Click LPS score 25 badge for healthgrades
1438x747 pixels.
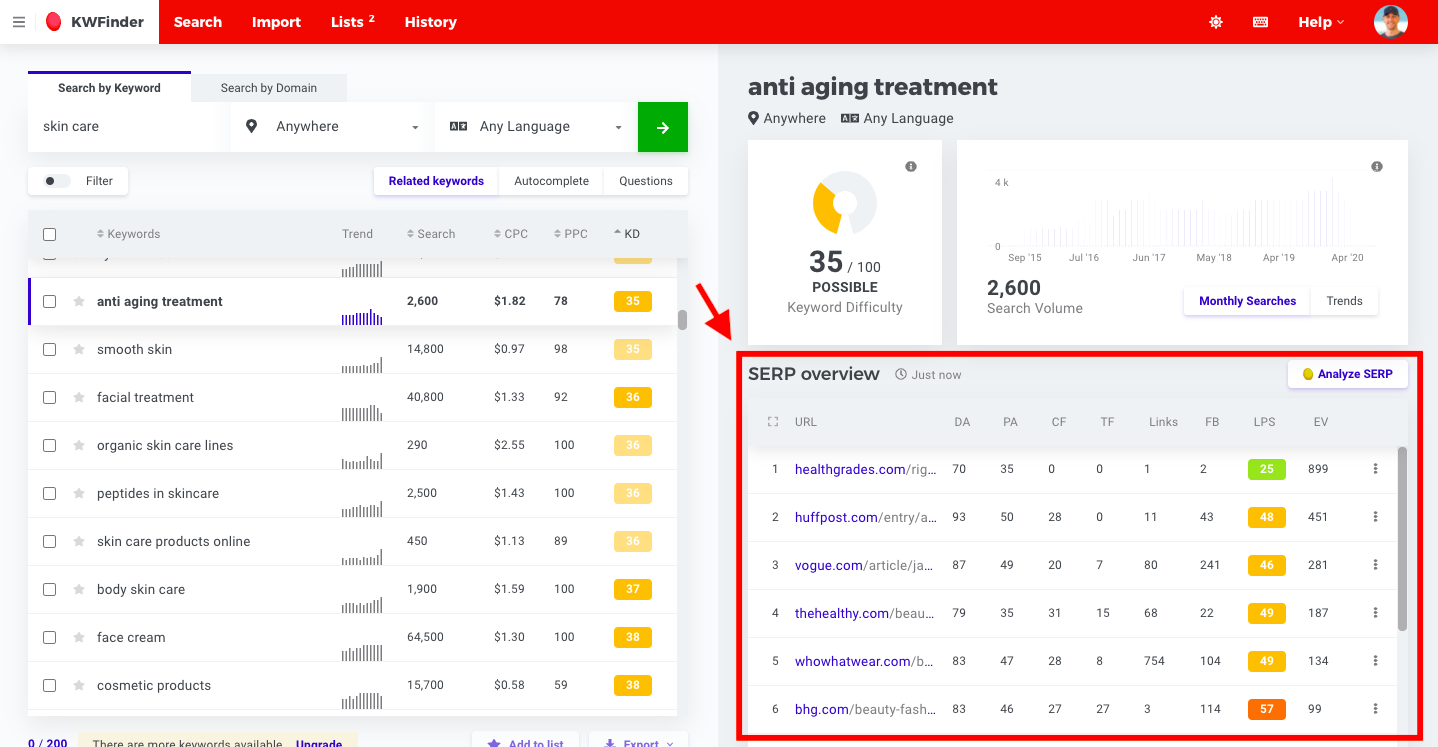click(x=1267, y=469)
